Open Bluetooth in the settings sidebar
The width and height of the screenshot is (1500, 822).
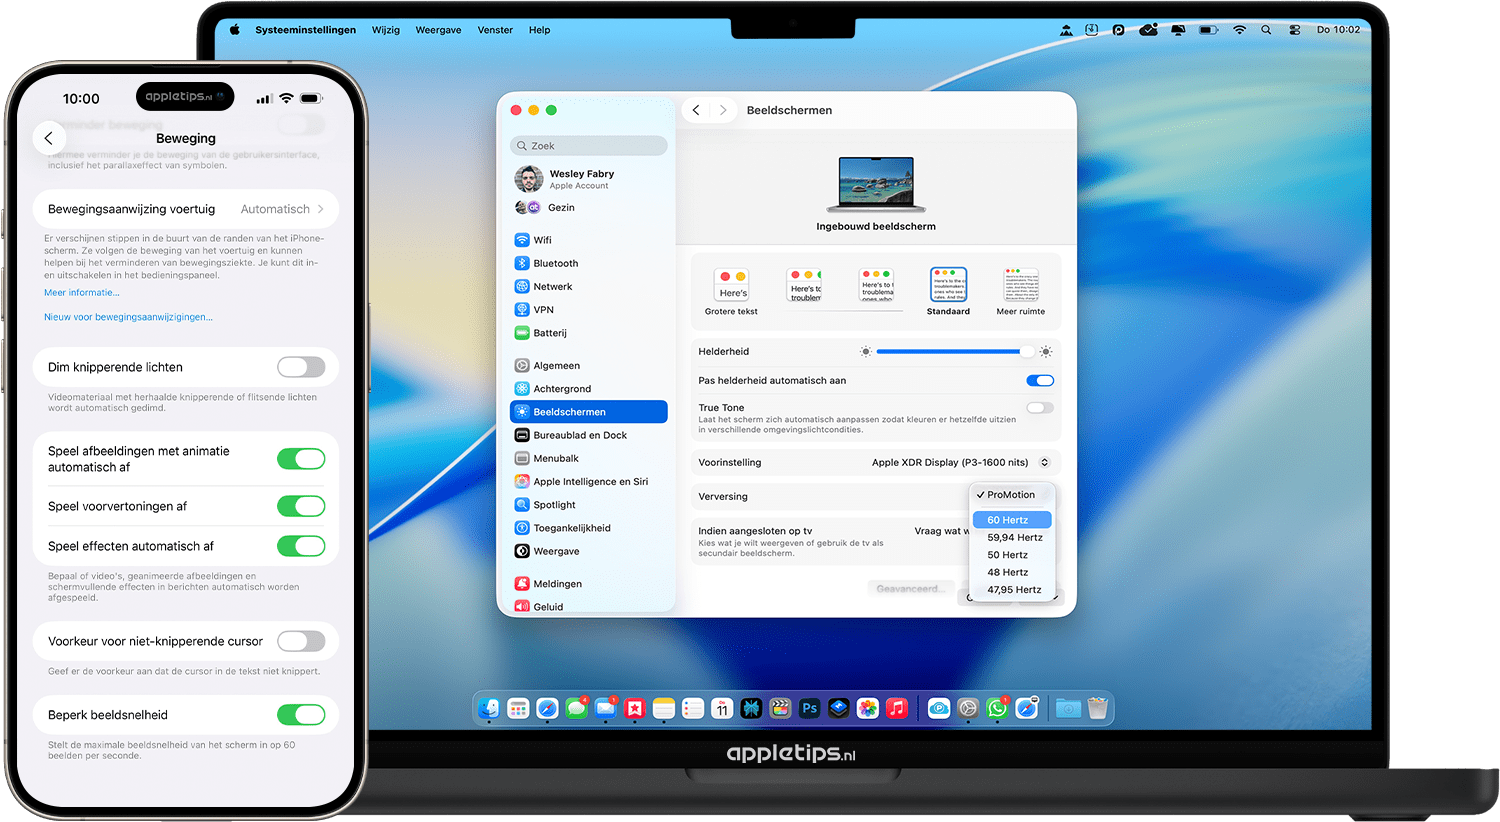588,263
